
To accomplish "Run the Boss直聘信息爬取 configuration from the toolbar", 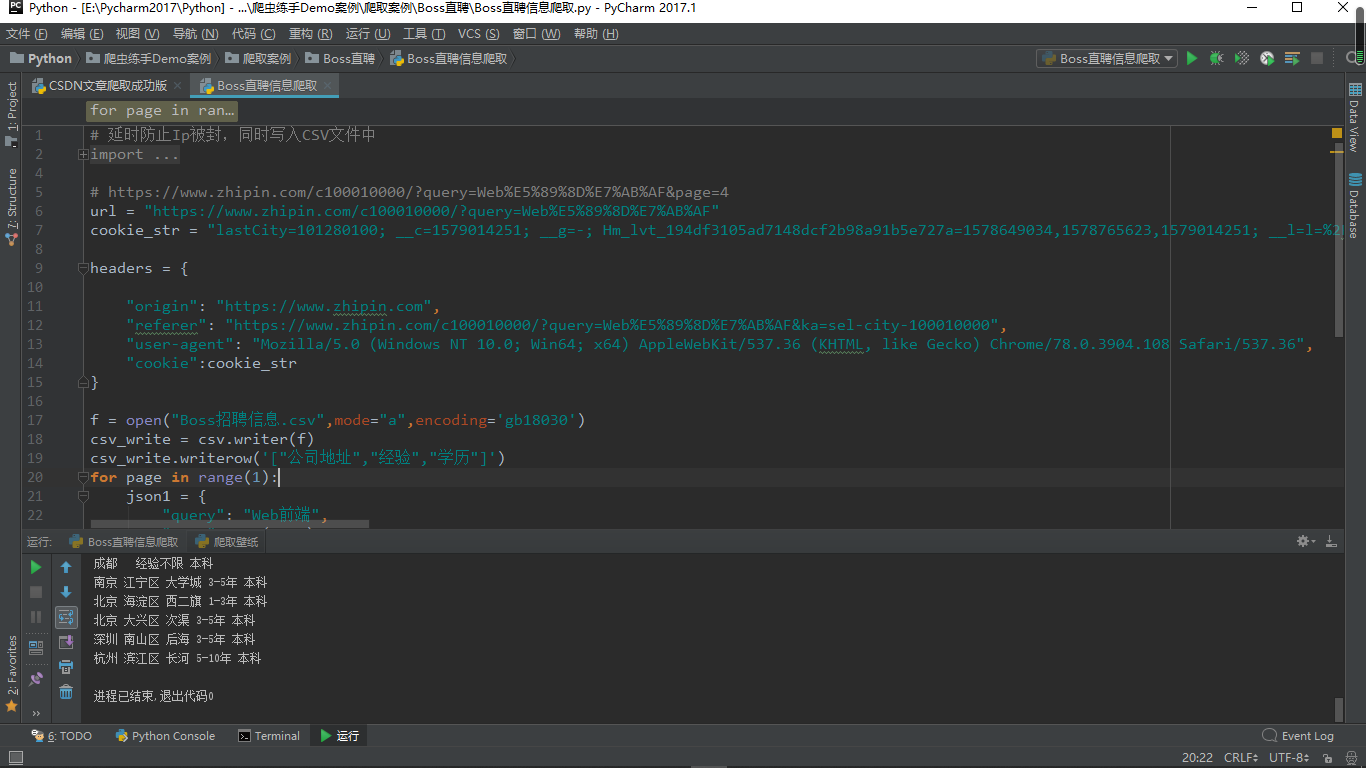I will (1191, 59).
